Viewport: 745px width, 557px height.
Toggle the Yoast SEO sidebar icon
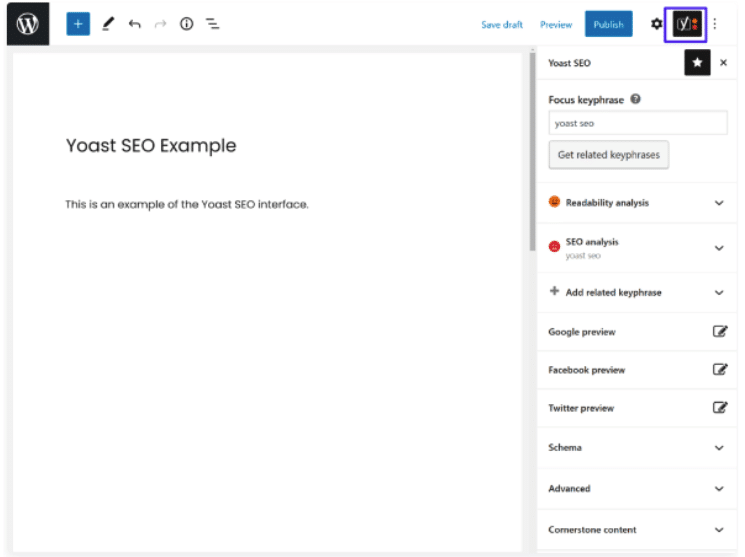(x=686, y=24)
